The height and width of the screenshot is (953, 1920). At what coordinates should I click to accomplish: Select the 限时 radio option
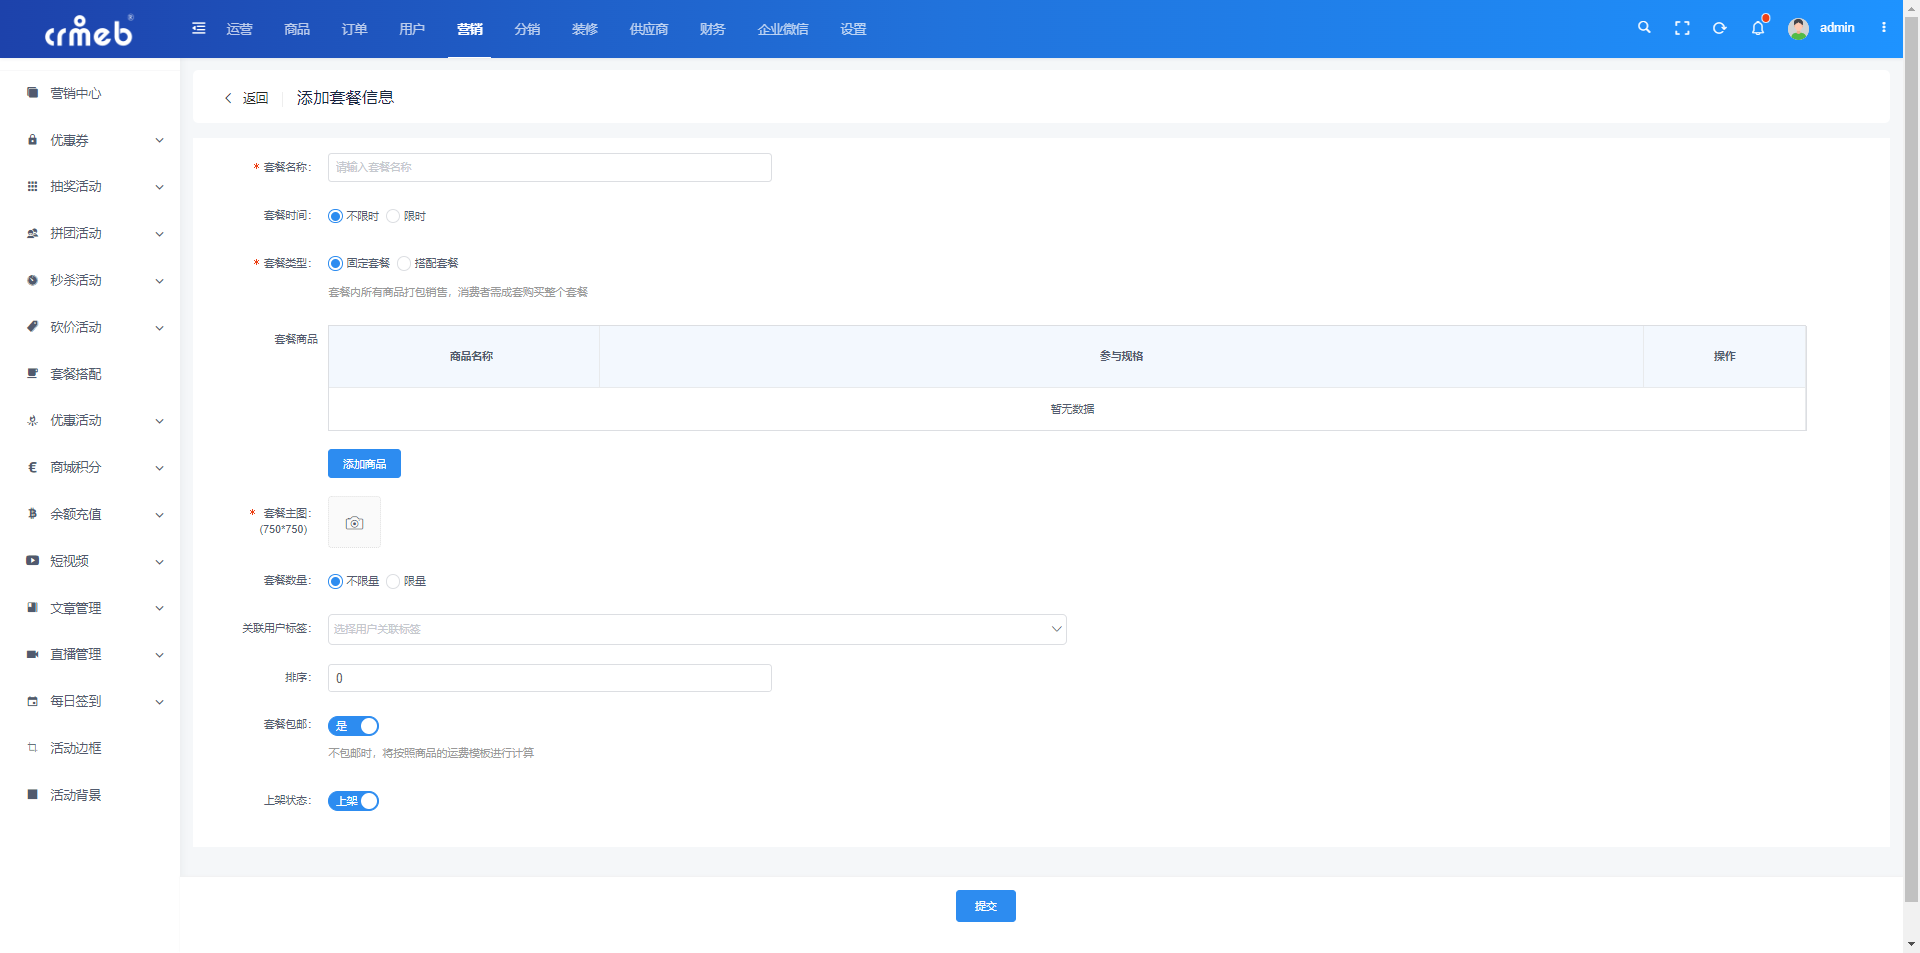(x=394, y=216)
